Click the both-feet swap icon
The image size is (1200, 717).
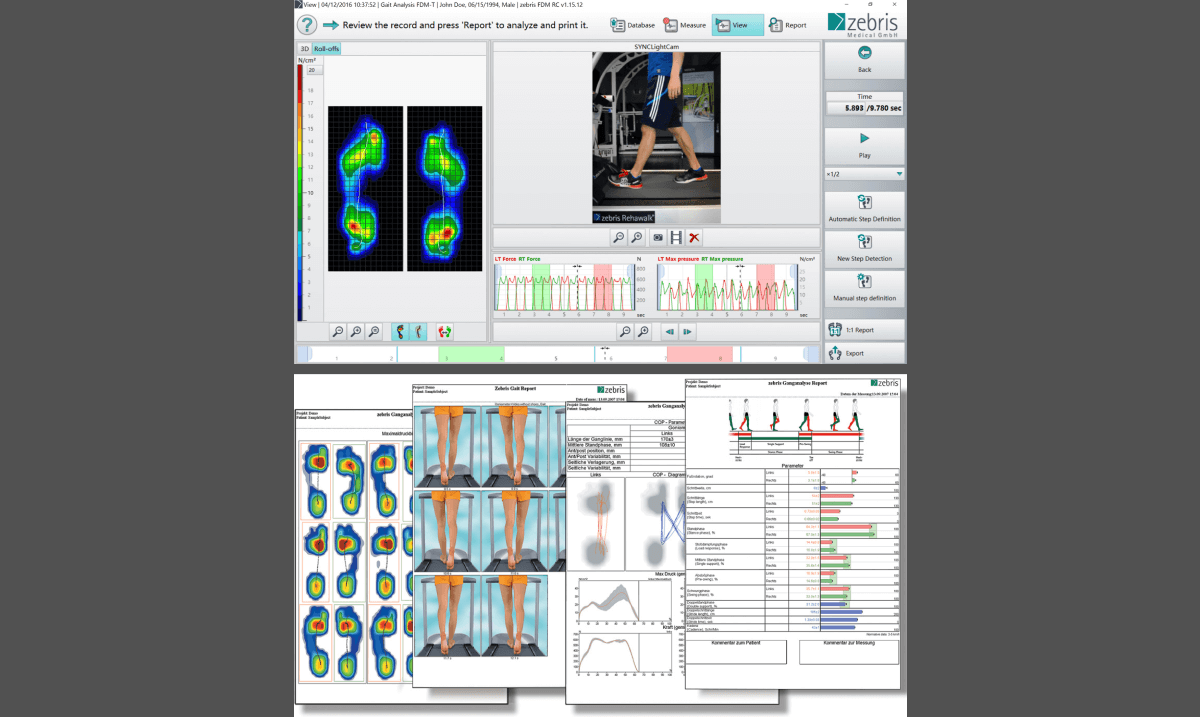click(445, 331)
